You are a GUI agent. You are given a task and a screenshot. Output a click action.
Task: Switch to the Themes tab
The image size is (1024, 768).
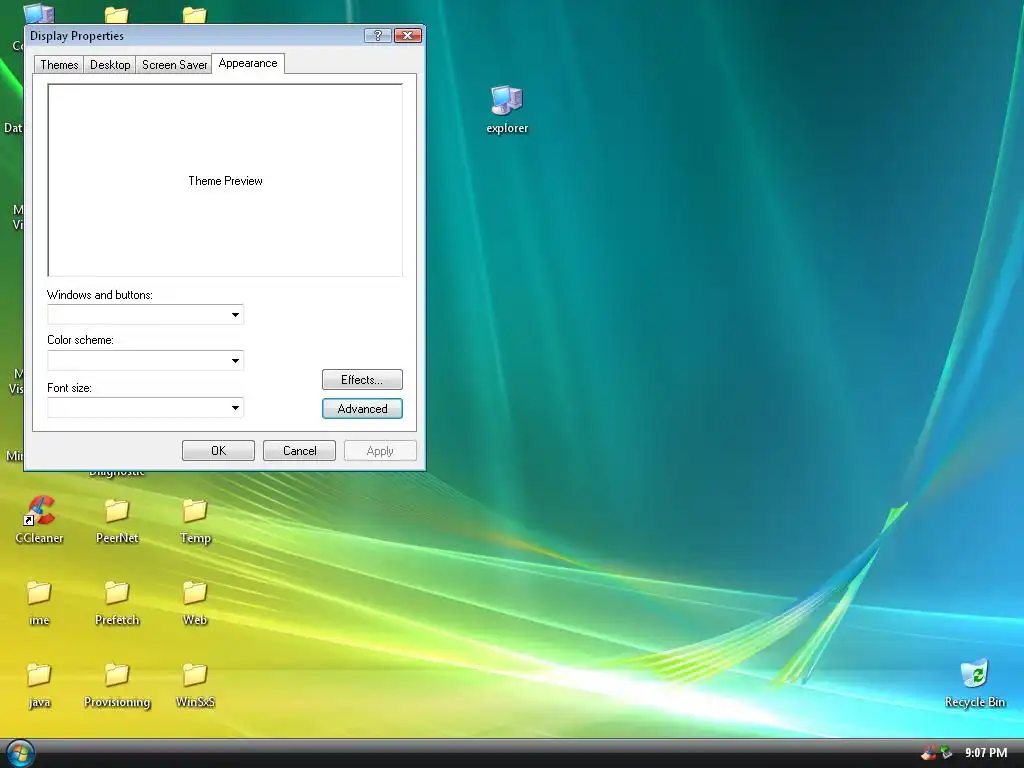tap(59, 65)
